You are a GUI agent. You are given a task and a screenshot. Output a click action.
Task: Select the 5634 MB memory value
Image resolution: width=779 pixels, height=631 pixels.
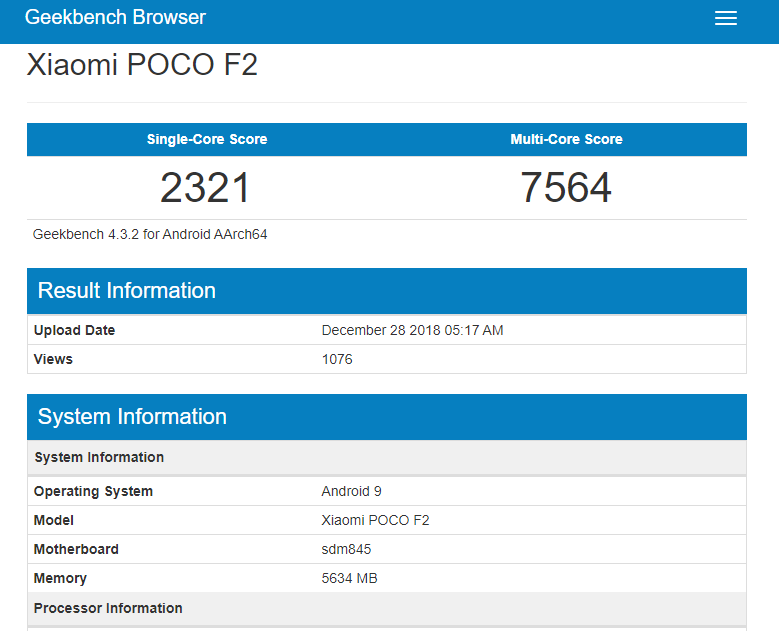pyautogui.click(x=349, y=578)
